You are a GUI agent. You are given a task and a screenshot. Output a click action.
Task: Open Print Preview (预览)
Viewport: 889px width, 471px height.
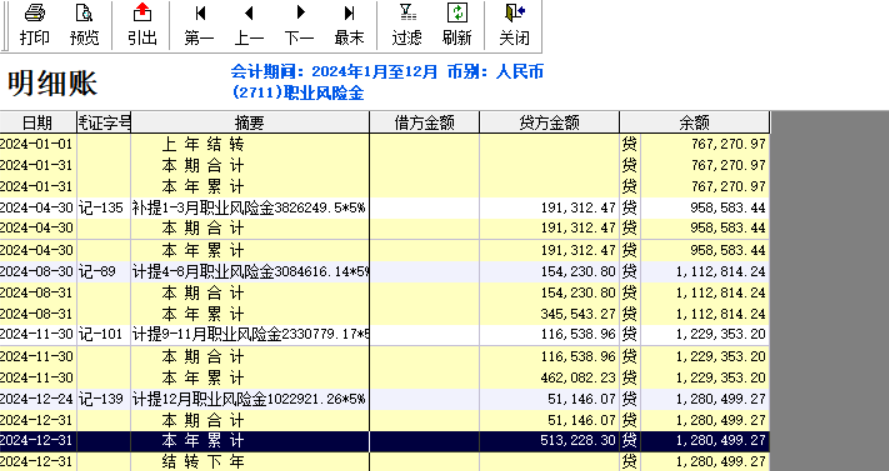84,25
